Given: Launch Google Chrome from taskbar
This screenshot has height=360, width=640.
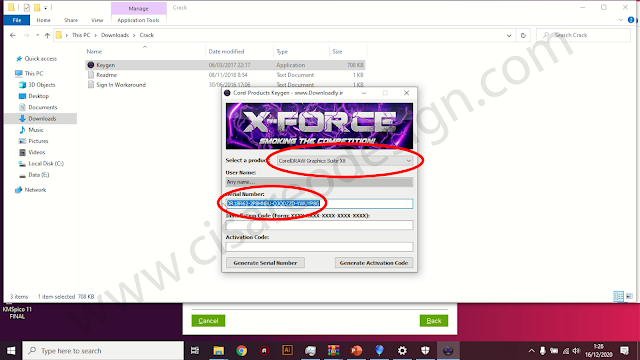Looking at the screenshot, I should [x=241, y=351].
